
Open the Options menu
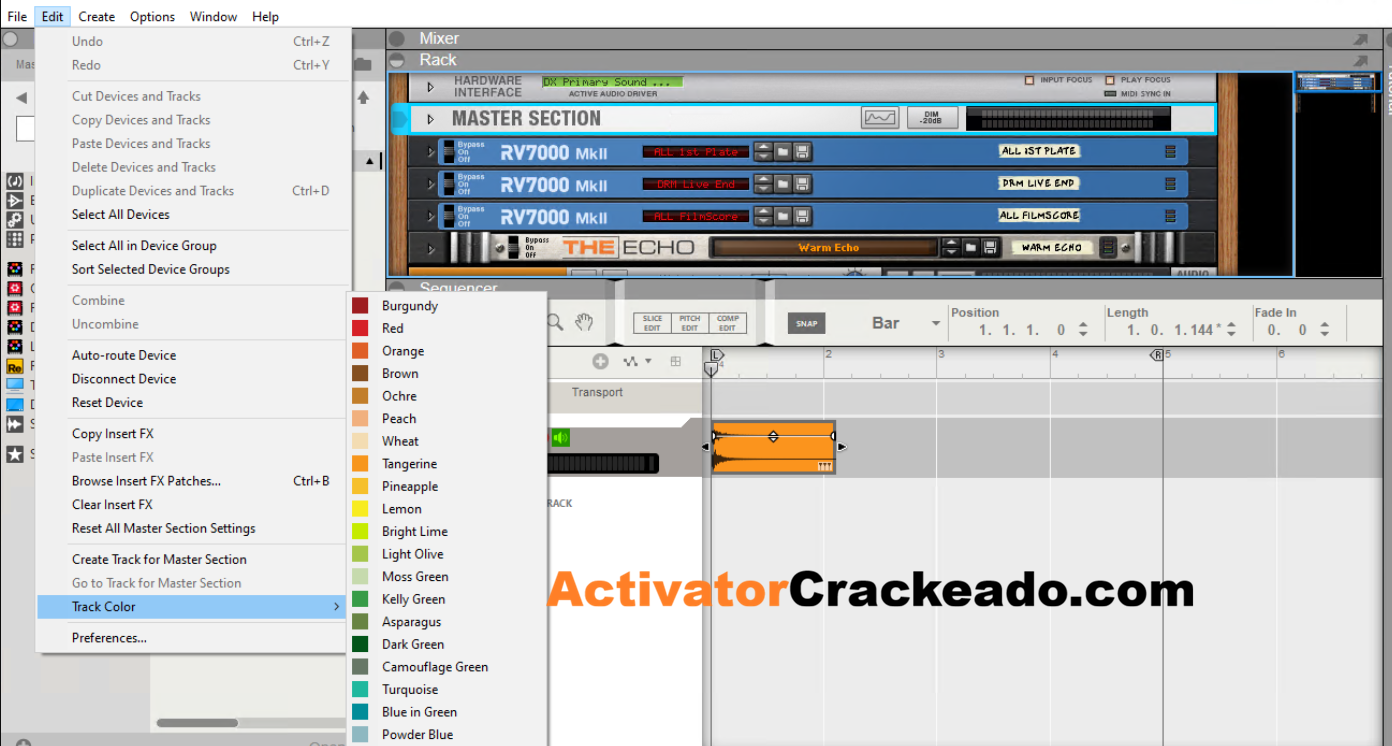pos(152,16)
